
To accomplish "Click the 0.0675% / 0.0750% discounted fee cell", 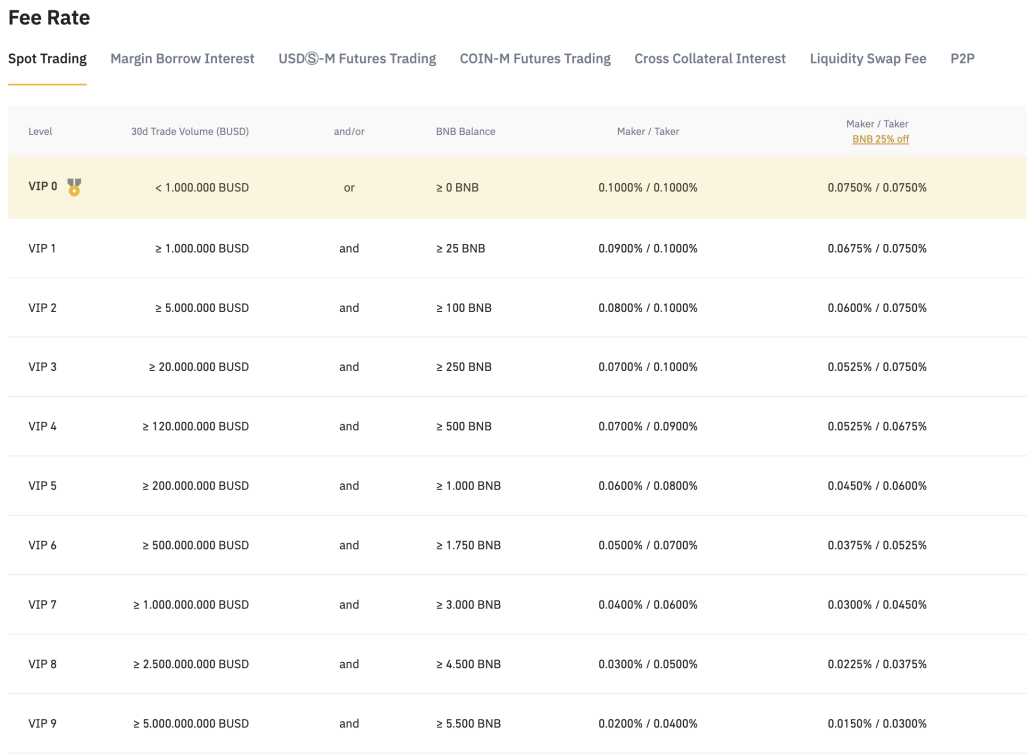I will (877, 249).
